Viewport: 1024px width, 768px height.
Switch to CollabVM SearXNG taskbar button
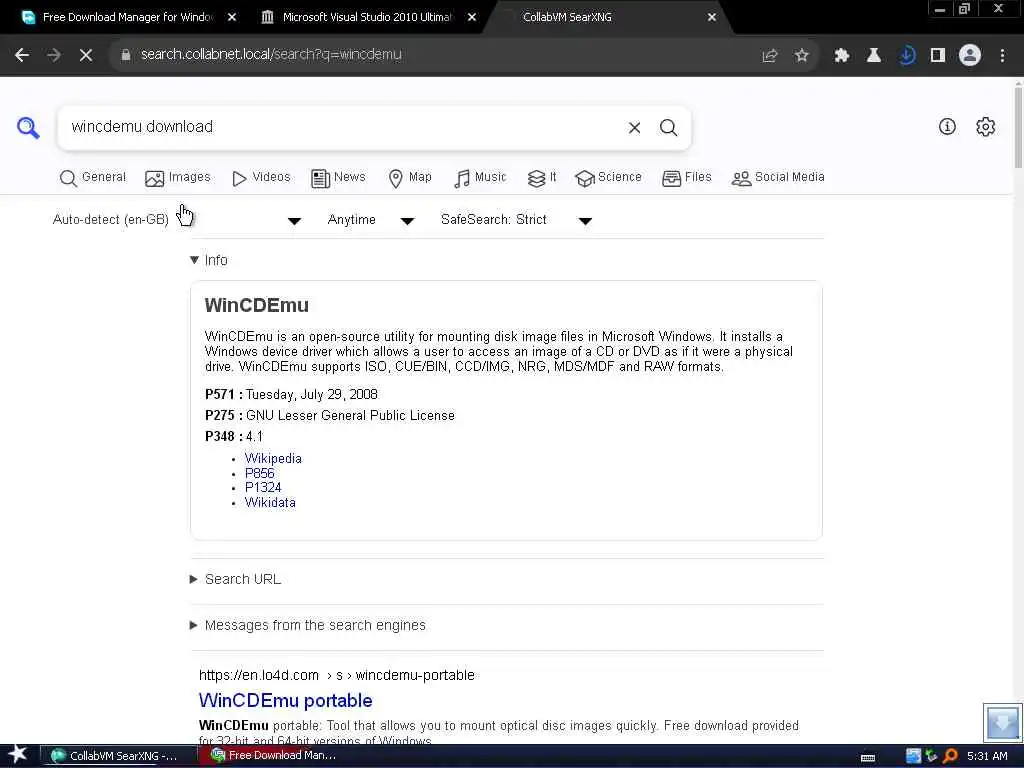coord(119,756)
